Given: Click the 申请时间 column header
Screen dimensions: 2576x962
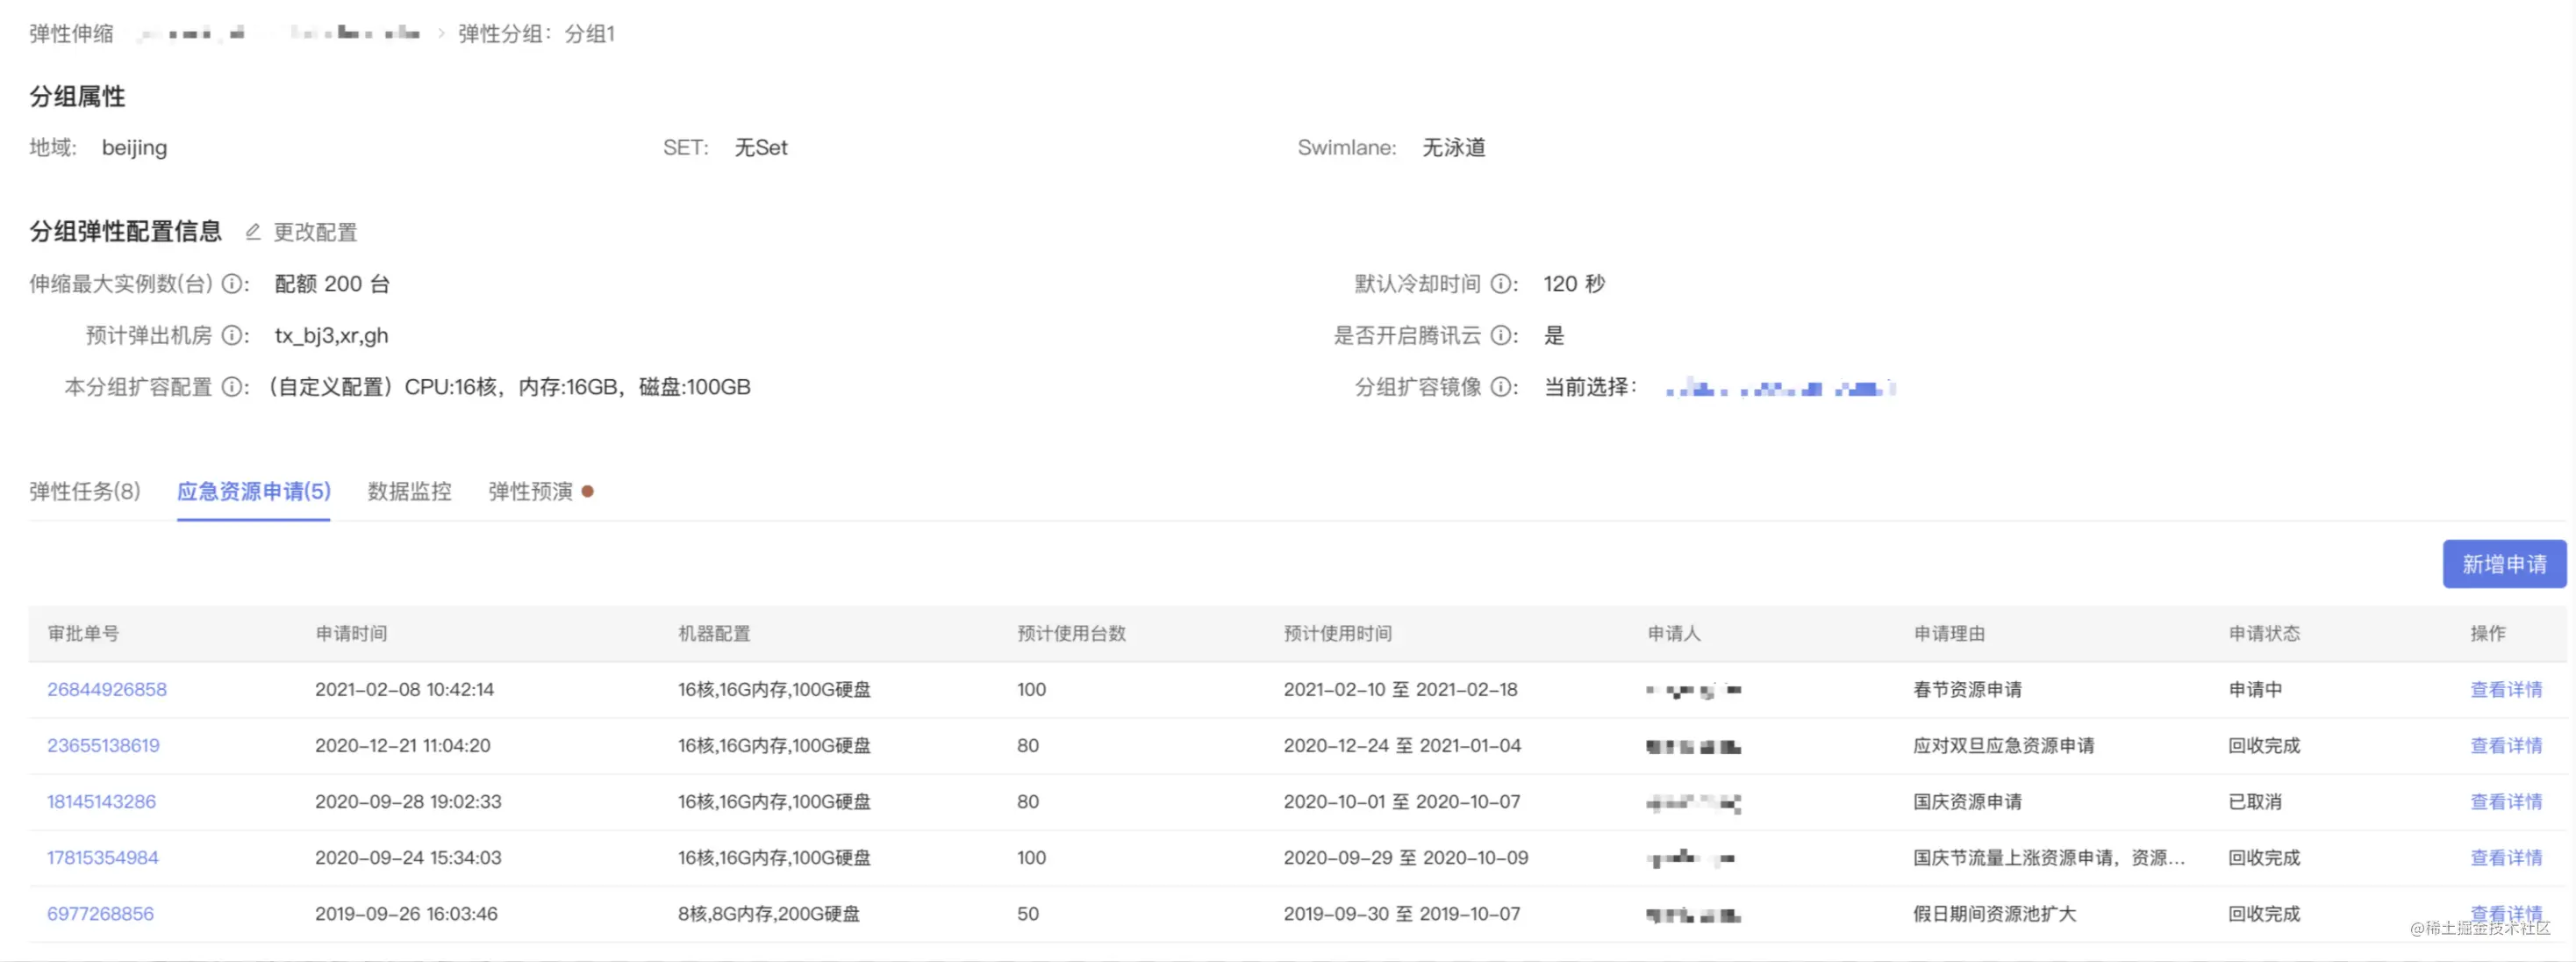Looking at the screenshot, I should coord(352,634).
